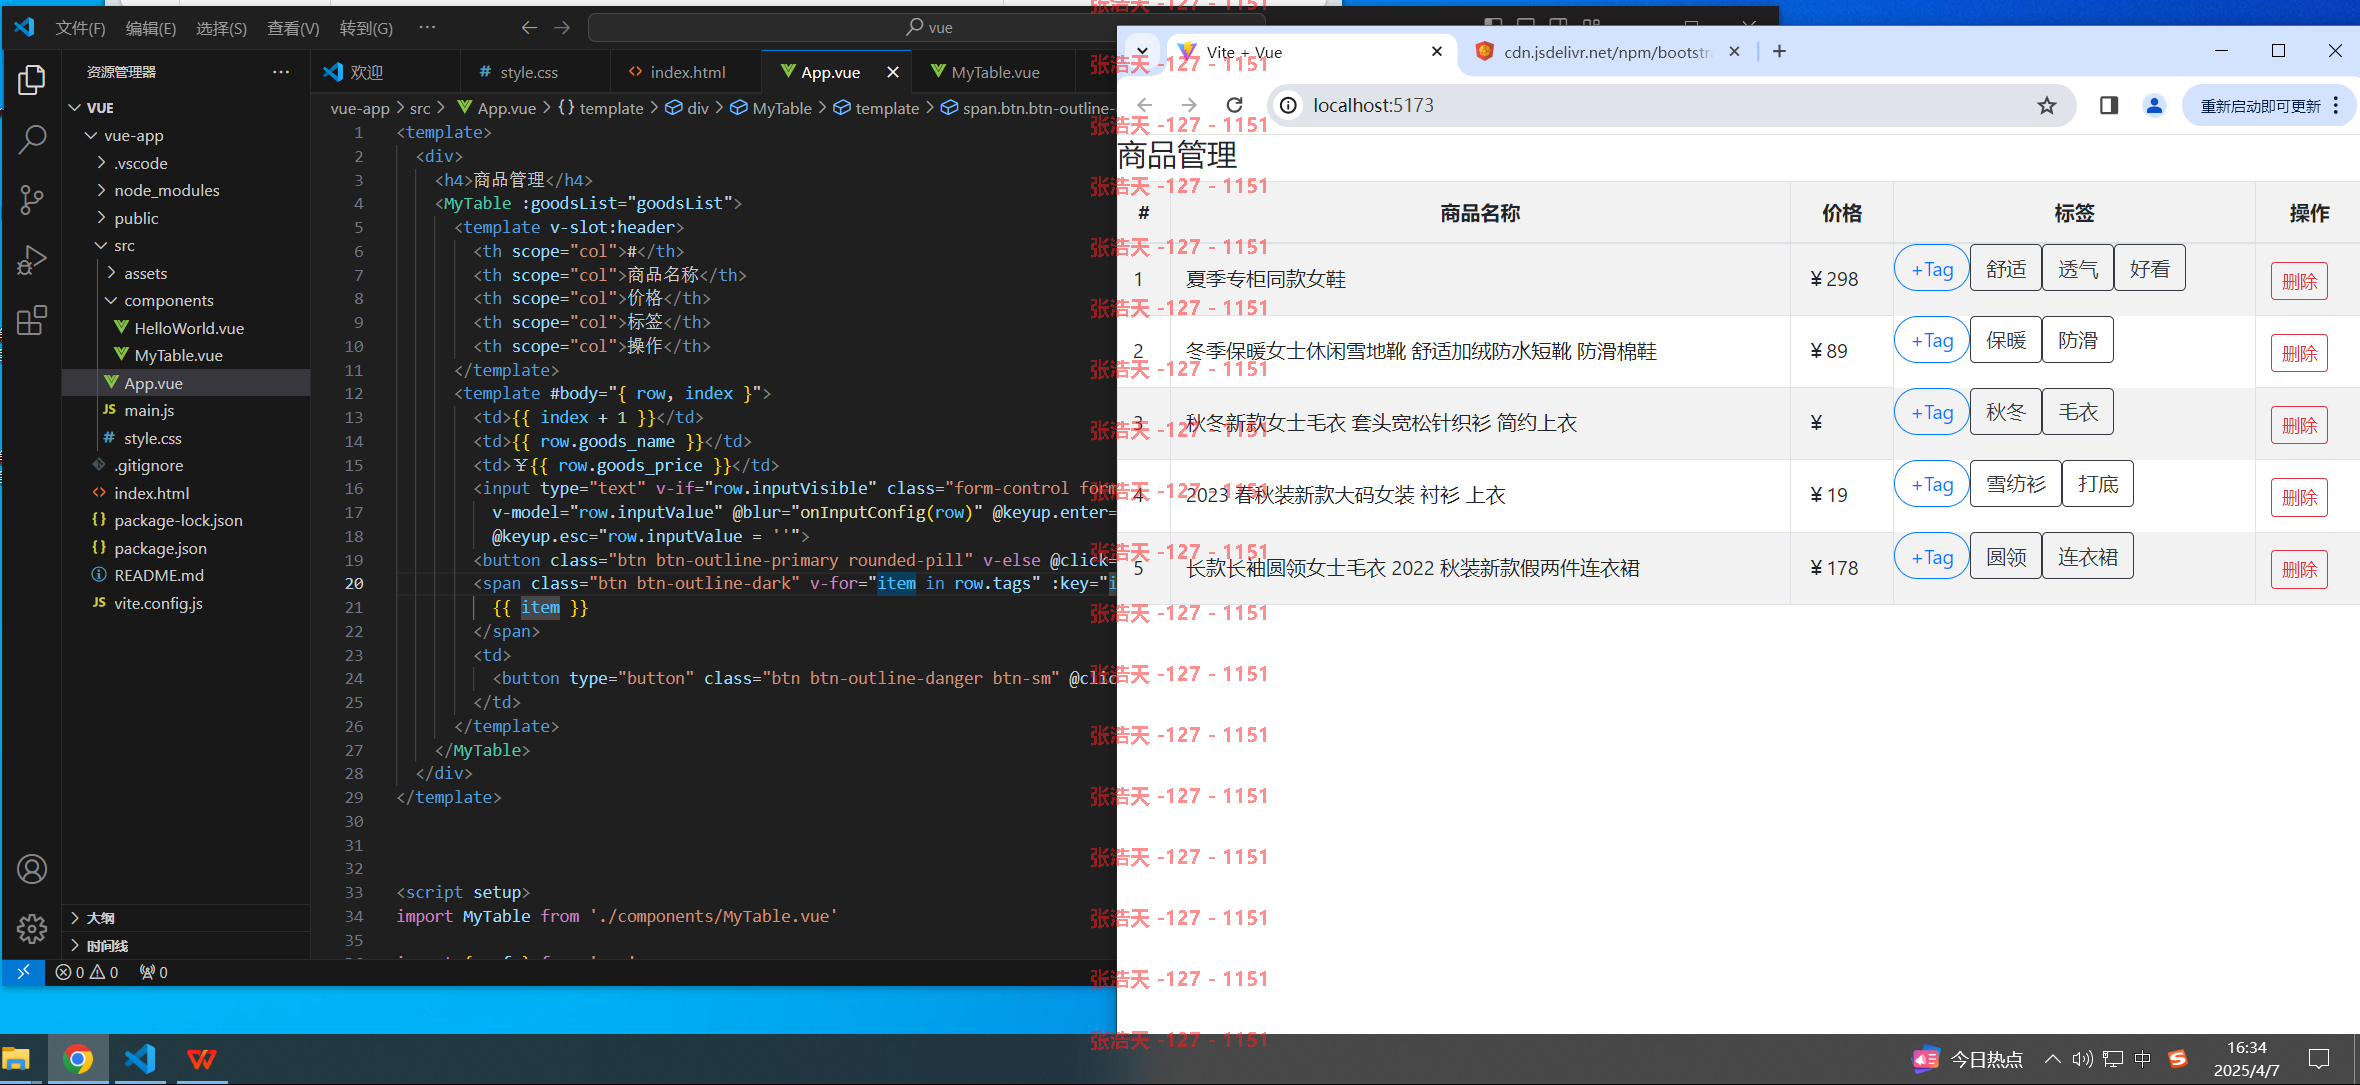This screenshot has width=2360, height=1085.
Task: Open Chrome three-dot menu
Action: (x=2337, y=105)
